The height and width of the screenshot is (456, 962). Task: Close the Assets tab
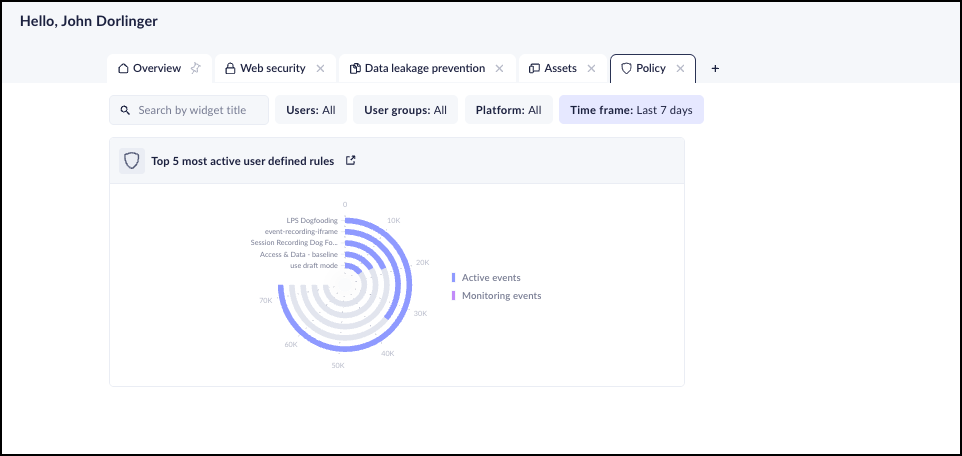591,69
